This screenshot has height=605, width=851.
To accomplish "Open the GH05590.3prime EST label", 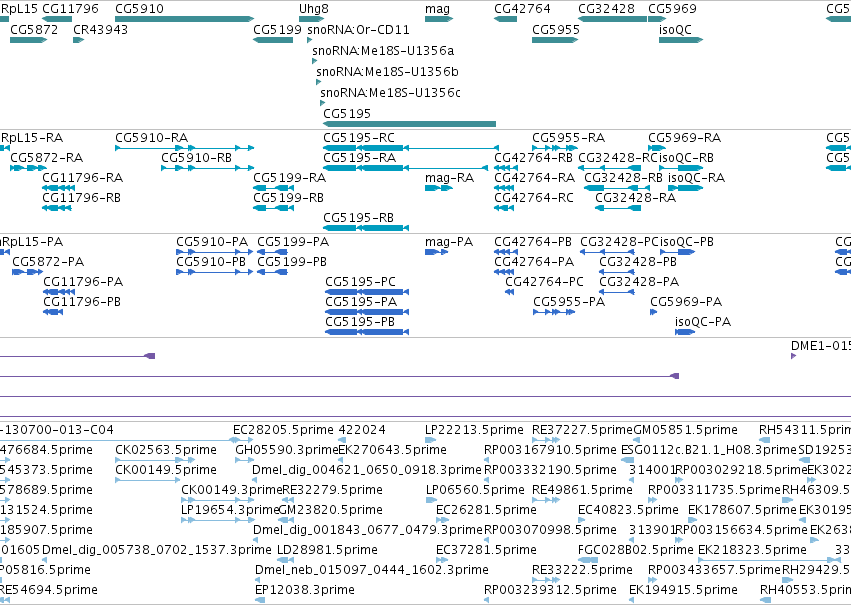I will 286,450.
